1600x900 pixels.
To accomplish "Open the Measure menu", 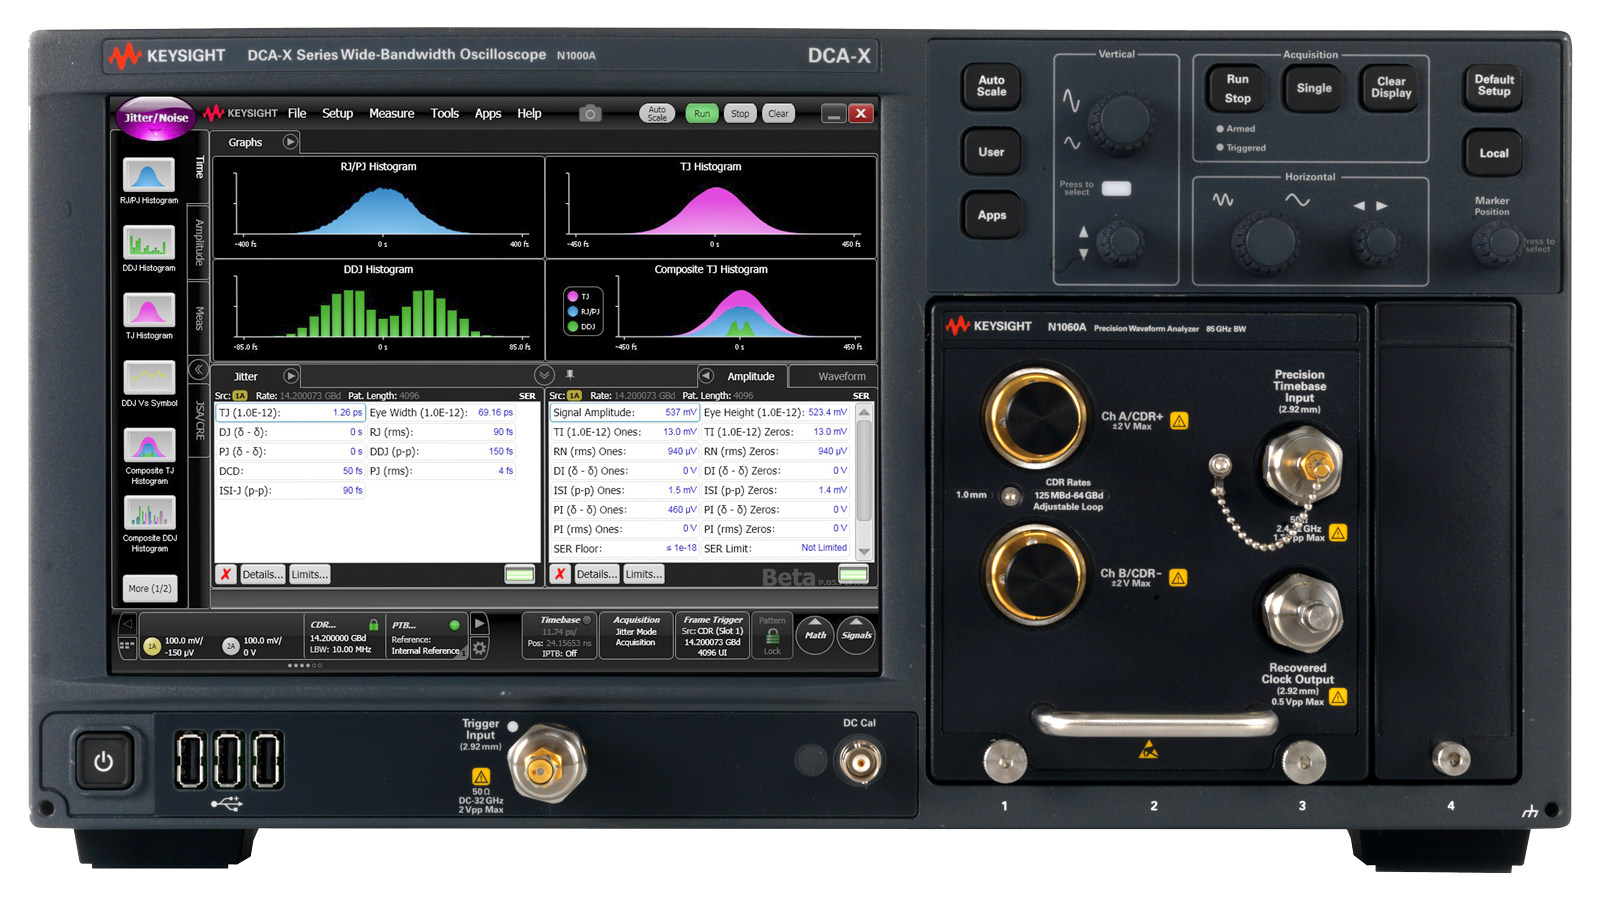I will [392, 113].
